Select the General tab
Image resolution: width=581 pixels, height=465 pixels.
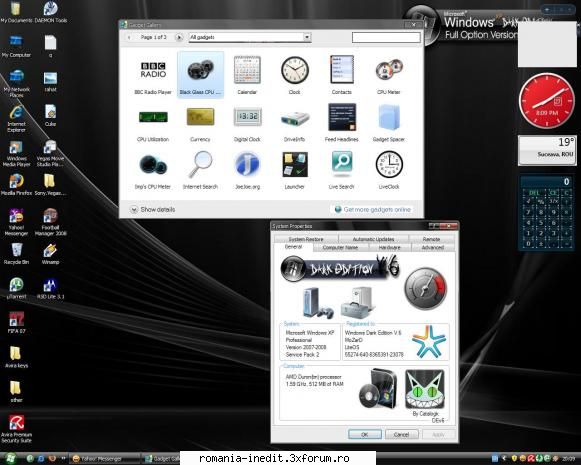pos(293,247)
